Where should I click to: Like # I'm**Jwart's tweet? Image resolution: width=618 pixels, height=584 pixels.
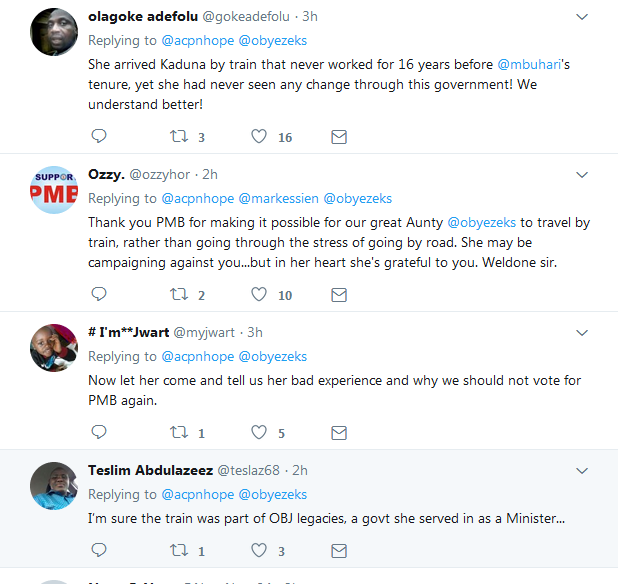tap(259, 433)
